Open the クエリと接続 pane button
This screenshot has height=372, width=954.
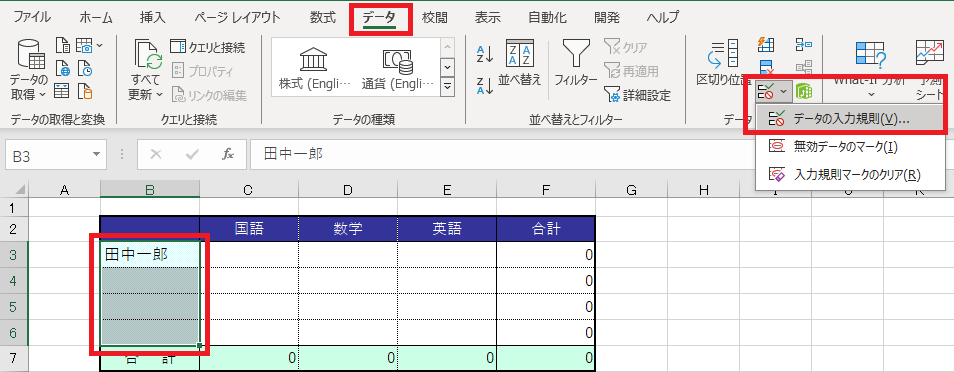point(207,47)
